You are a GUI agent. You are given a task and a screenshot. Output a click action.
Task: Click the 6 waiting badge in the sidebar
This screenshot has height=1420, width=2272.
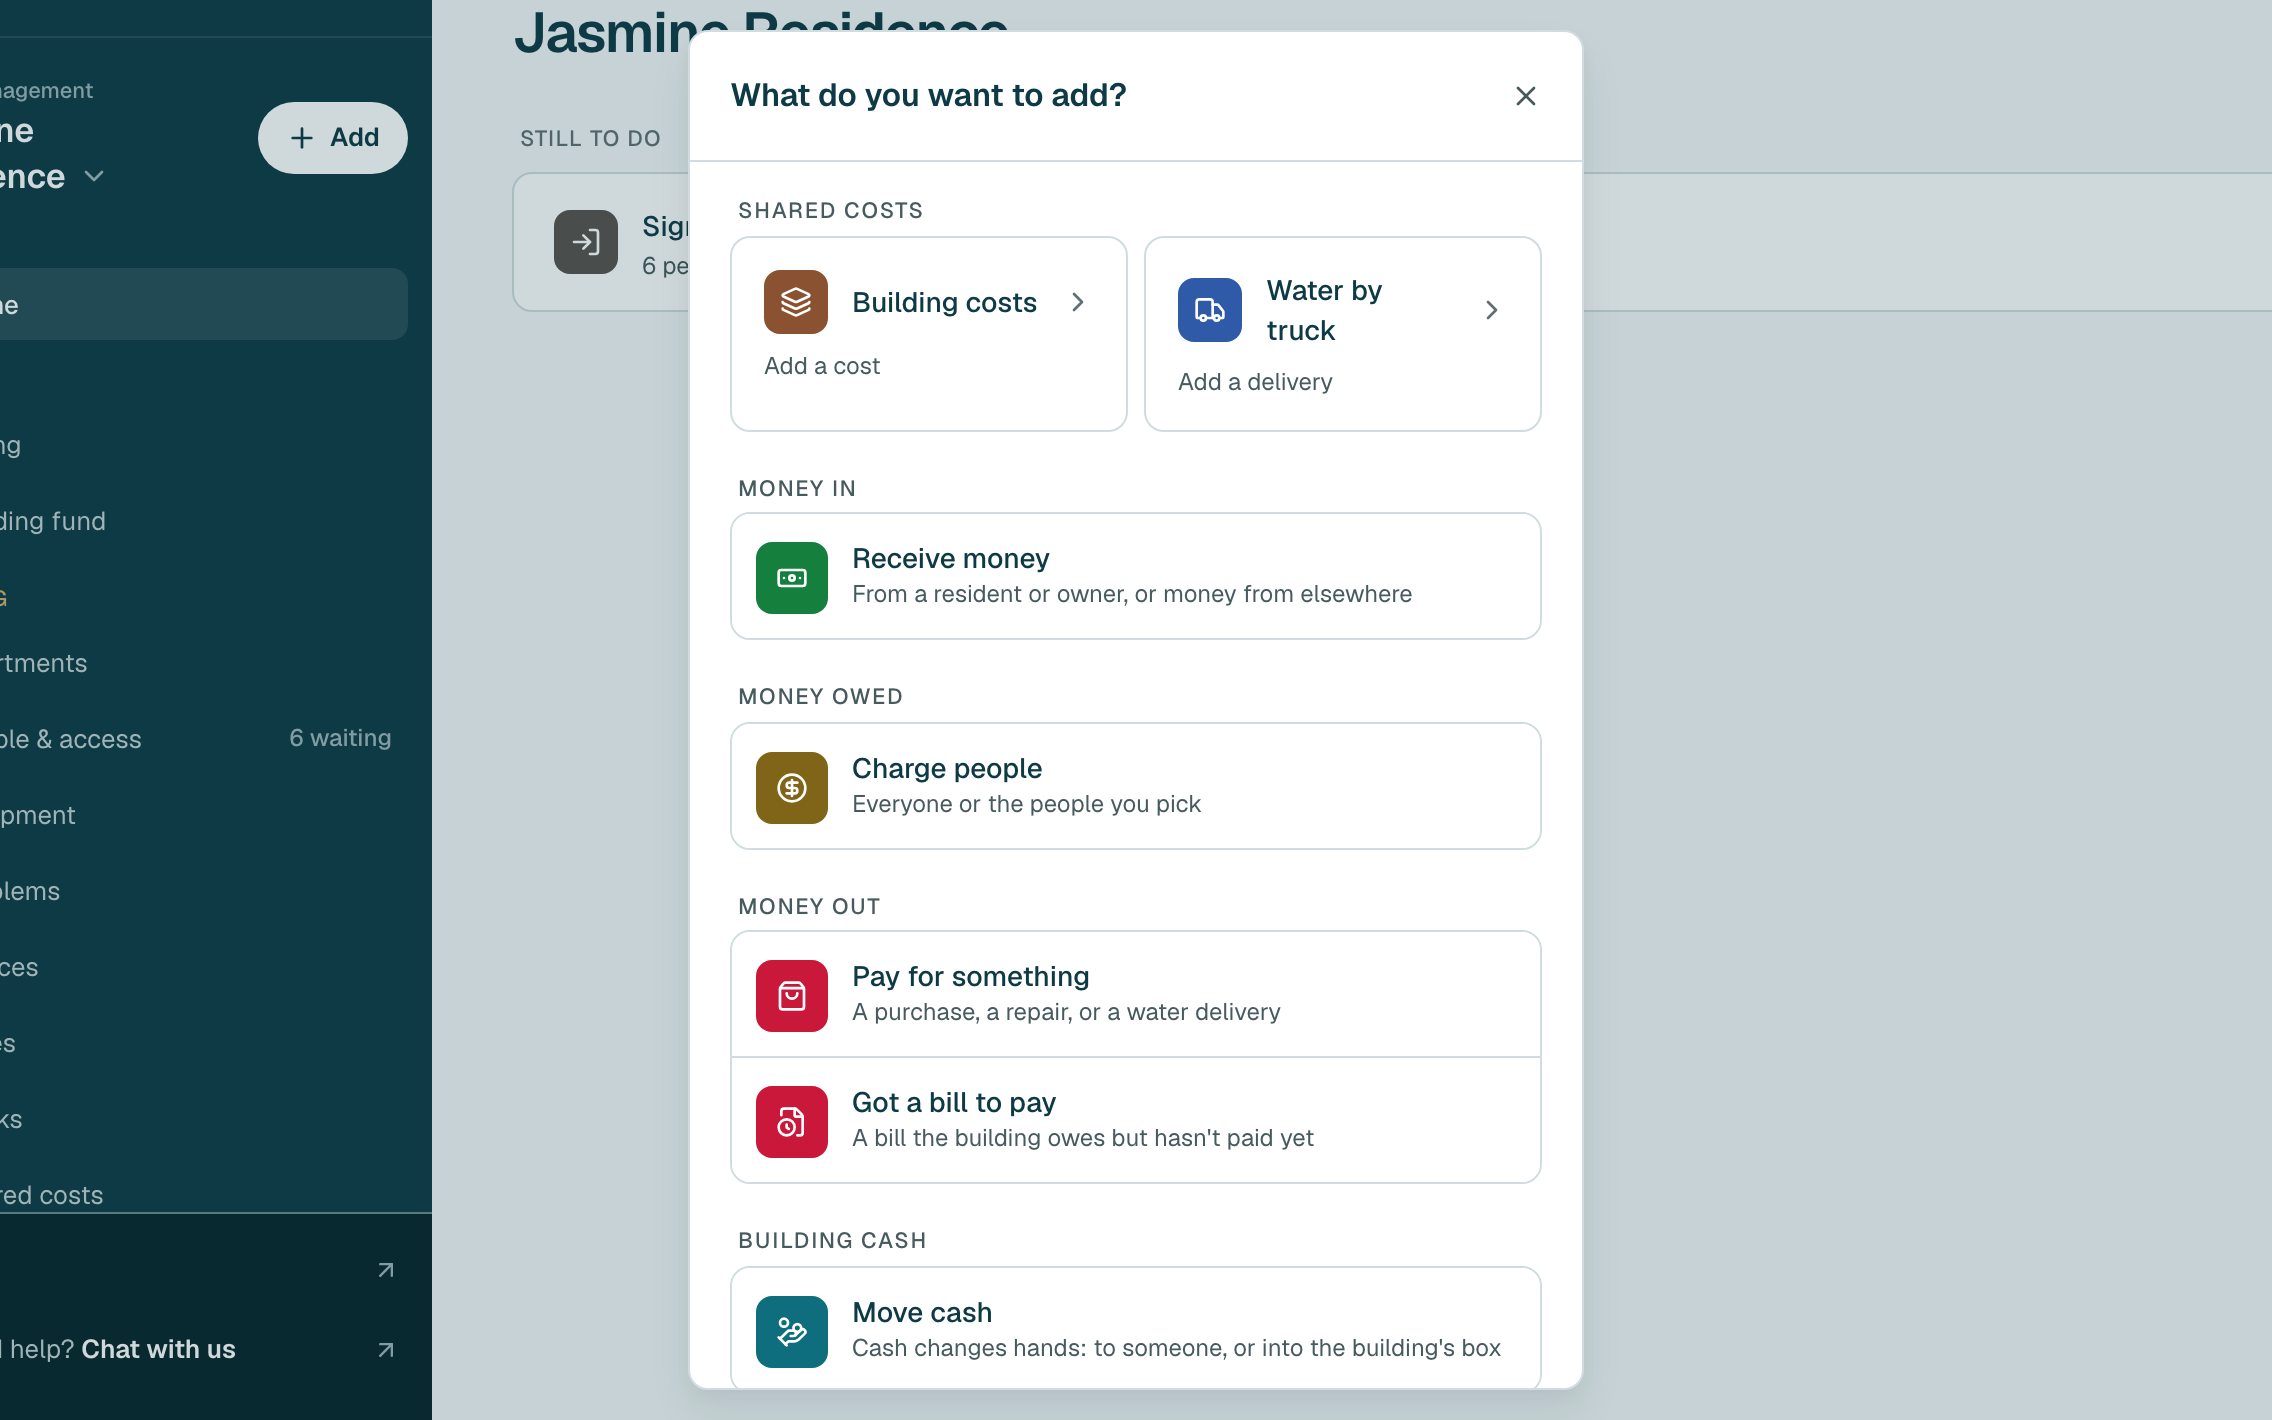coord(340,738)
